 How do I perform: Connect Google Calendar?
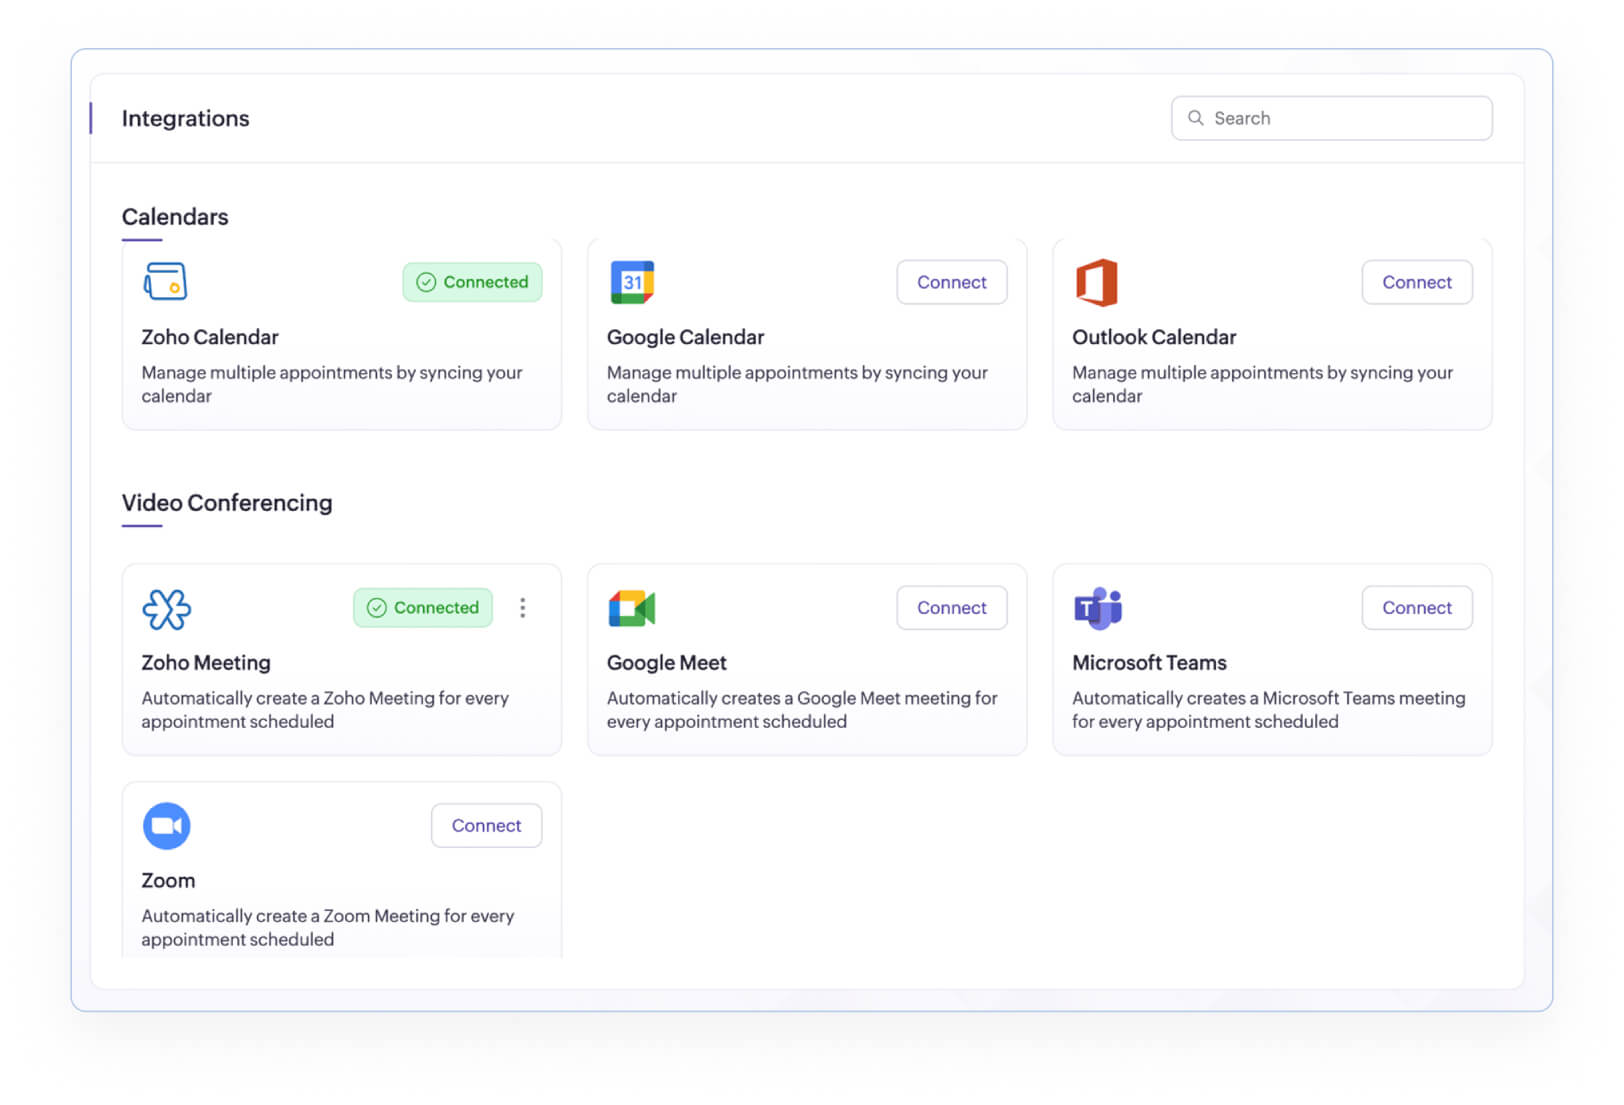pyautogui.click(x=951, y=282)
